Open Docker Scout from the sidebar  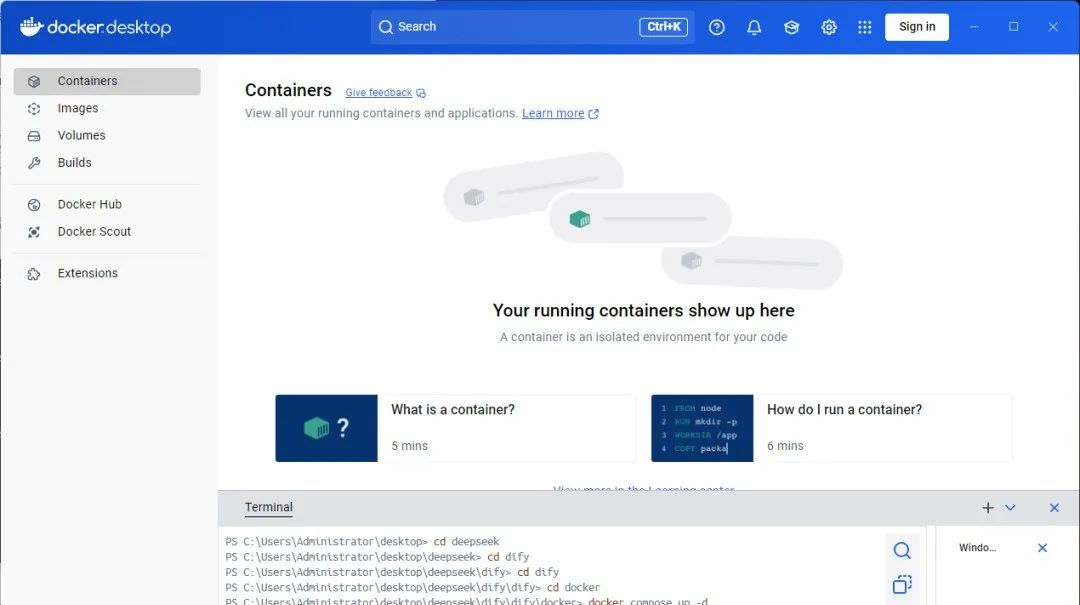click(x=107, y=232)
